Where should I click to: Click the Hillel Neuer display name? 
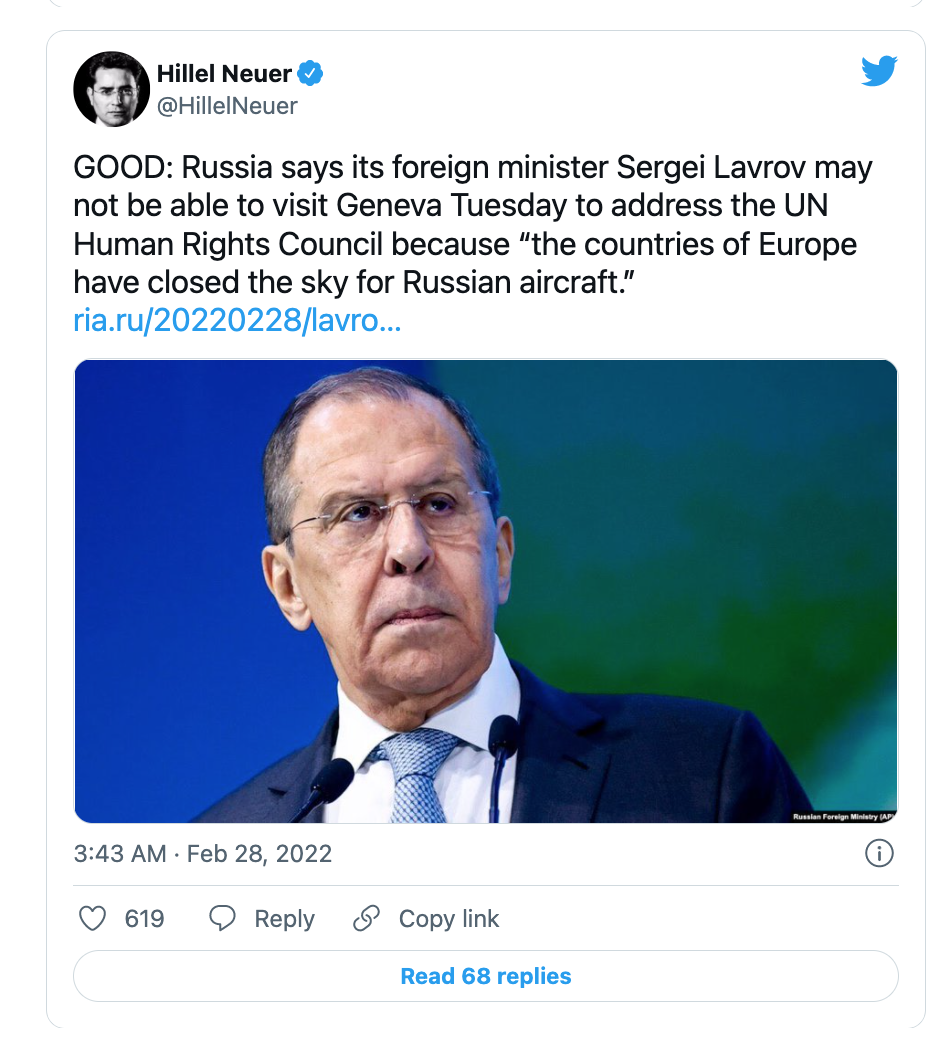tap(224, 74)
